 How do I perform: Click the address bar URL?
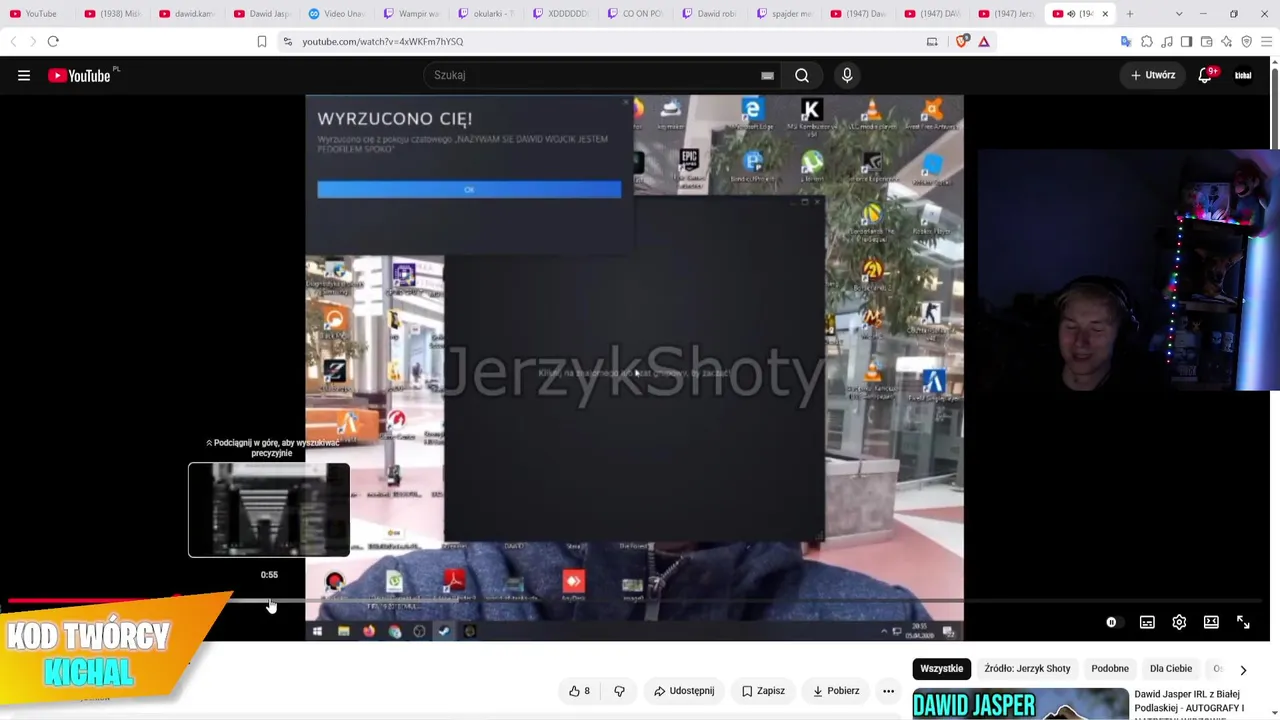point(383,41)
